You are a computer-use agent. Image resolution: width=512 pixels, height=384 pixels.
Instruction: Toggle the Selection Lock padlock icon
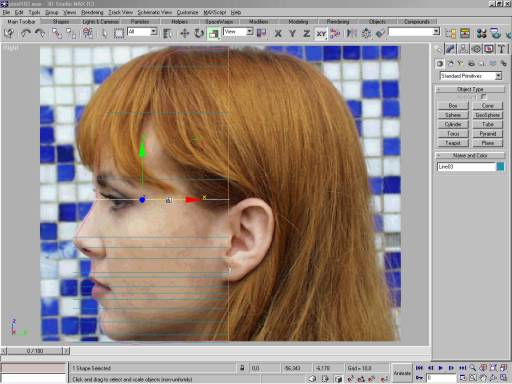[242, 368]
